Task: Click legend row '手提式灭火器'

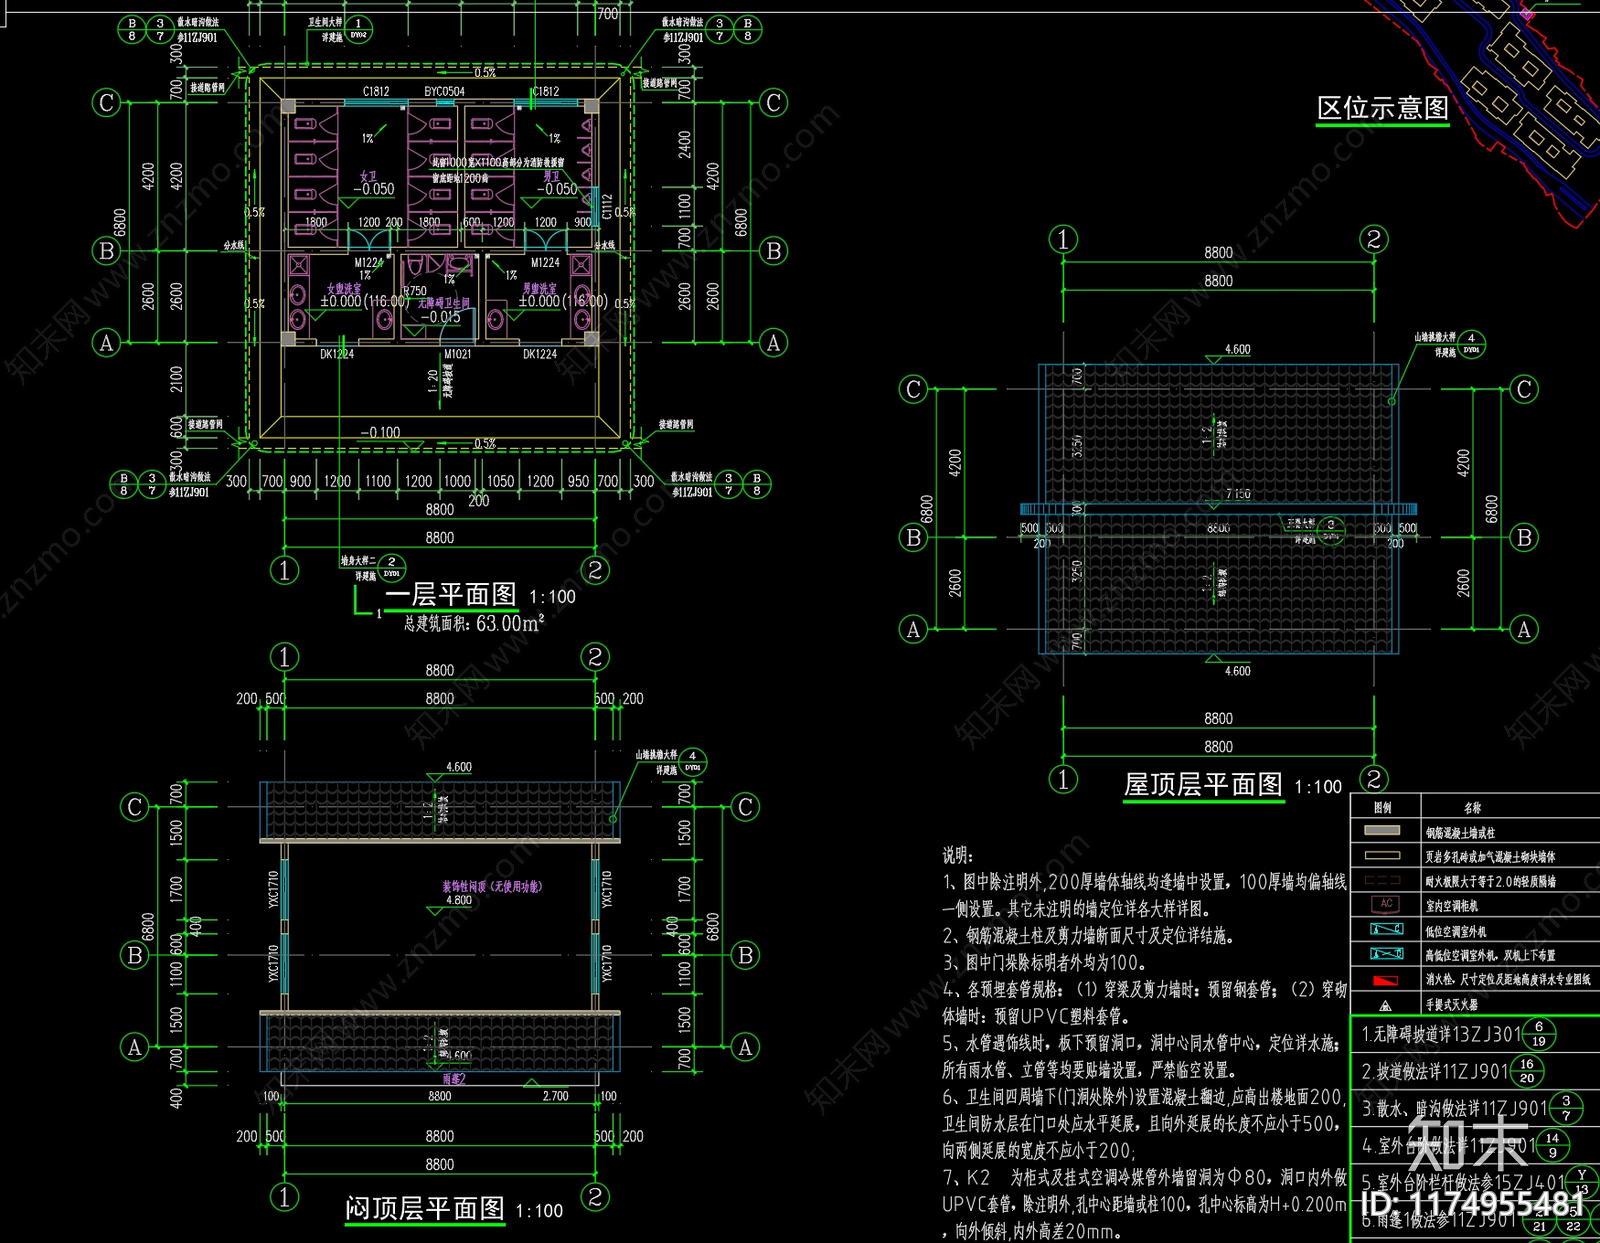Action: click(1451, 1004)
